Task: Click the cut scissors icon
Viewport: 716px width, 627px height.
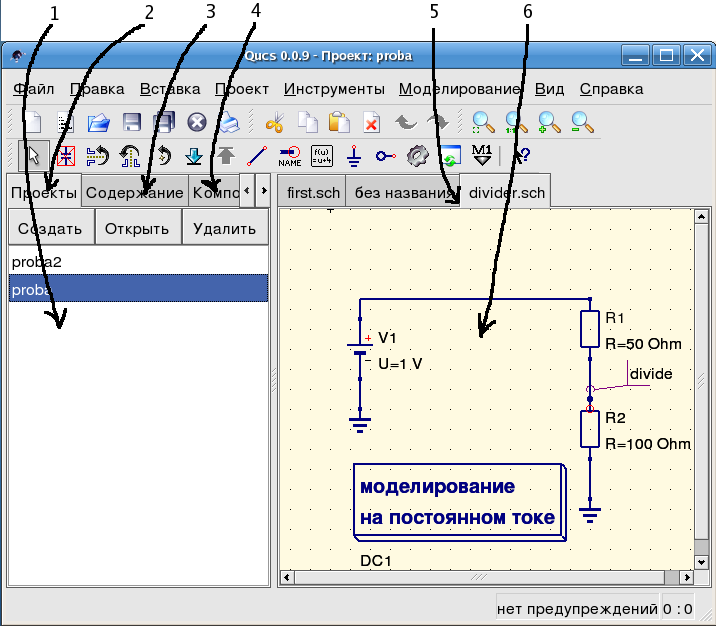Action: tap(275, 122)
